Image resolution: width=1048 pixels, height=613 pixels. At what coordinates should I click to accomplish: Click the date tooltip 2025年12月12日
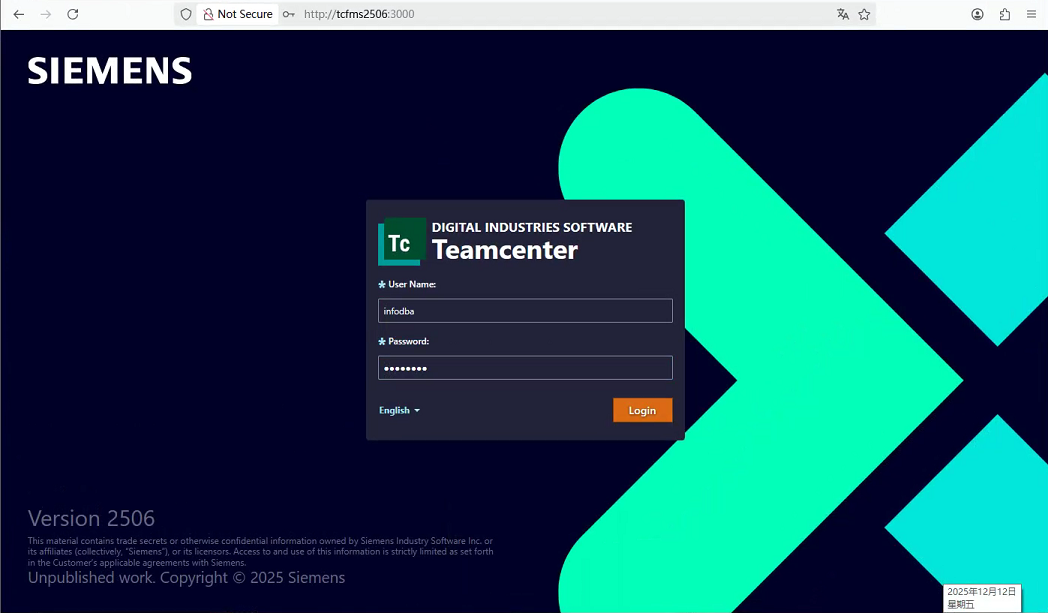pyautogui.click(x=982, y=598)
